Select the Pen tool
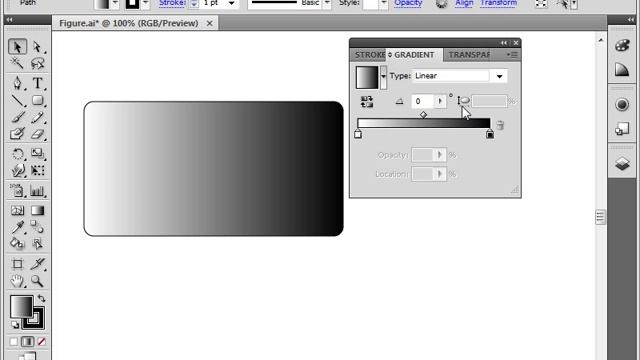 point(17,83)
